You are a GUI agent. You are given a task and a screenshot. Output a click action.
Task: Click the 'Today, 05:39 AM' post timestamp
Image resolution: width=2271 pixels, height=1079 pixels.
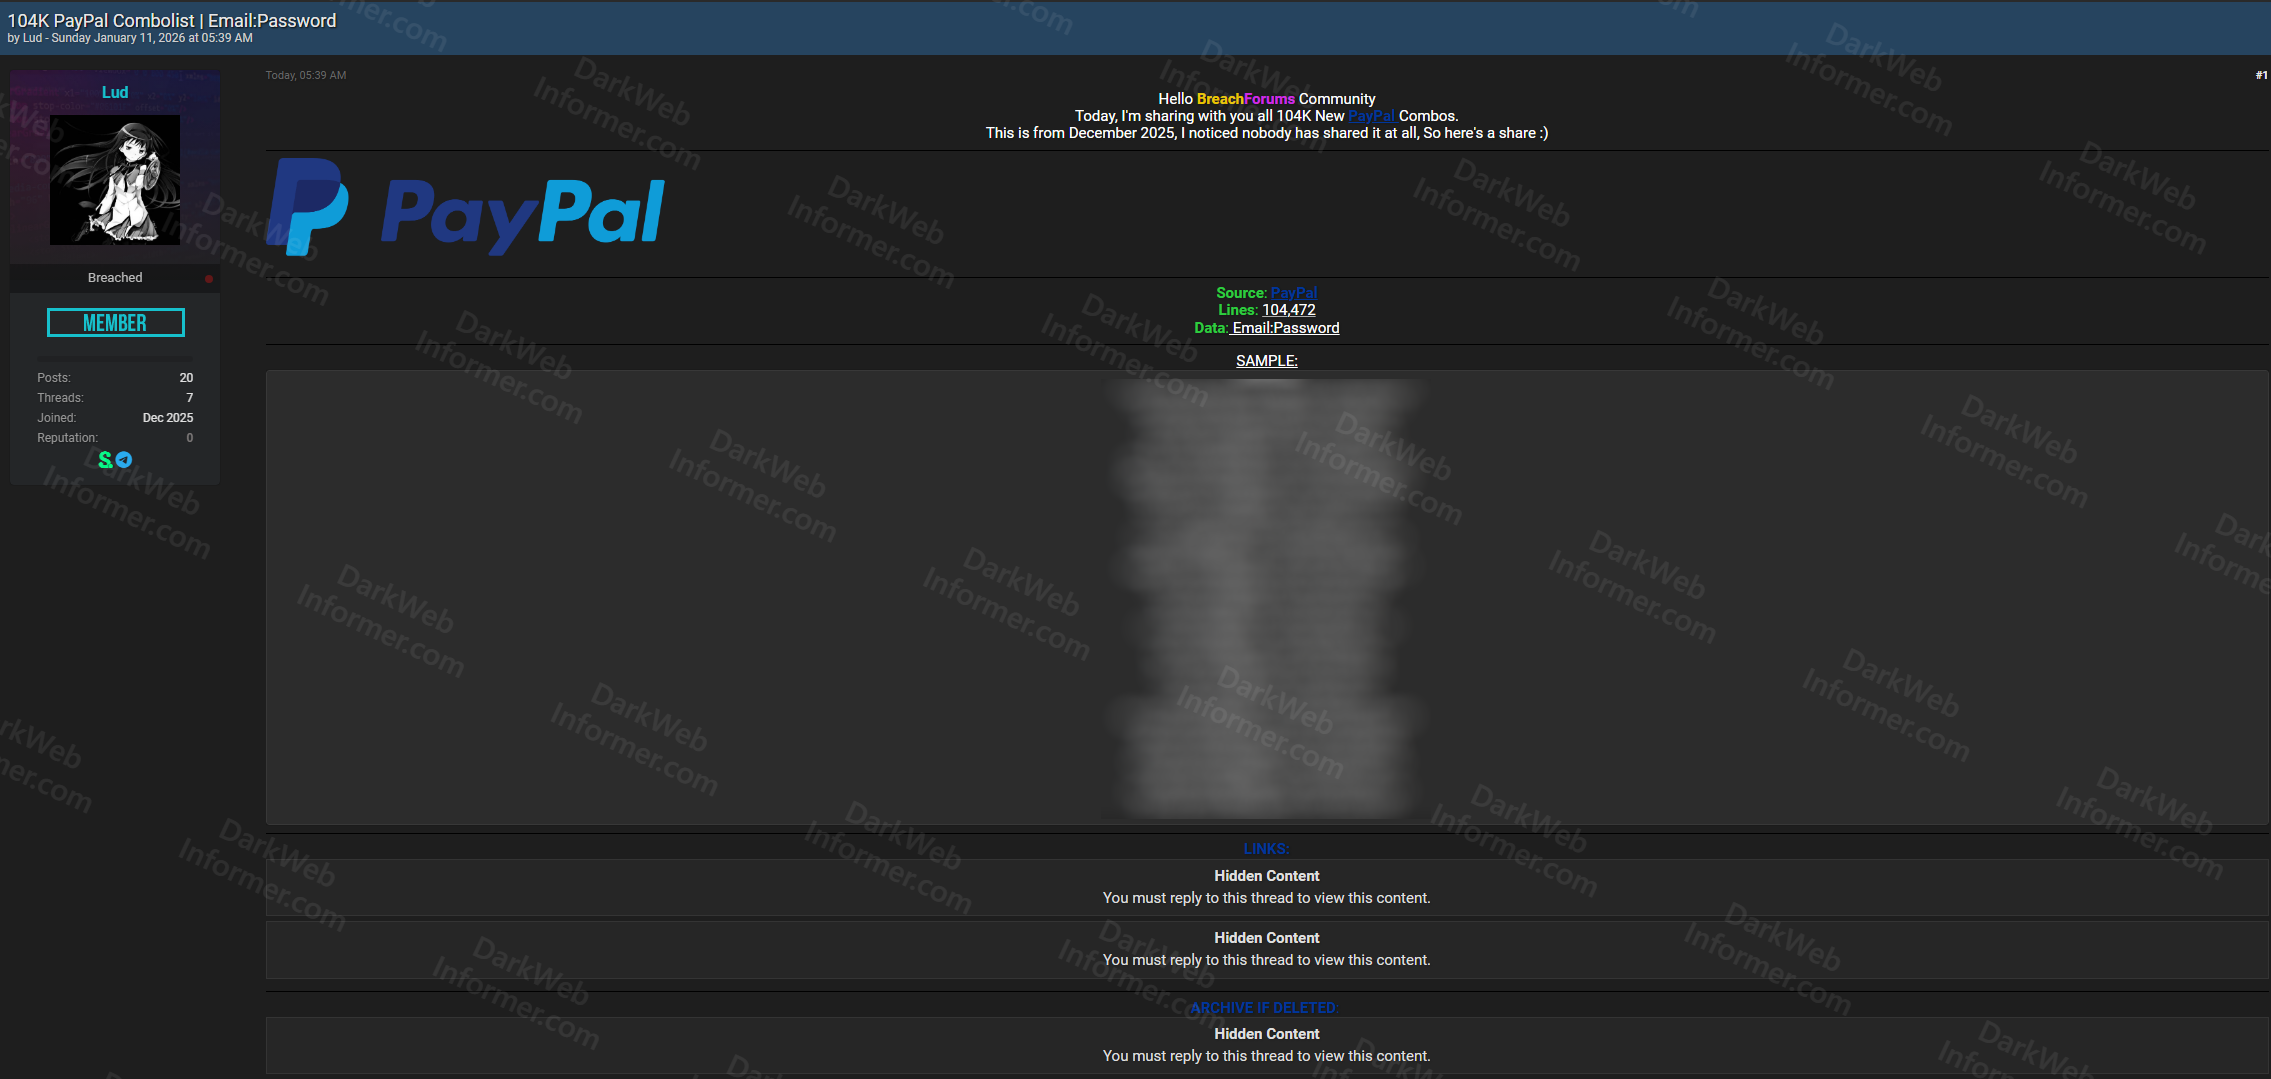pyautogui.click(x=306, y=76)
